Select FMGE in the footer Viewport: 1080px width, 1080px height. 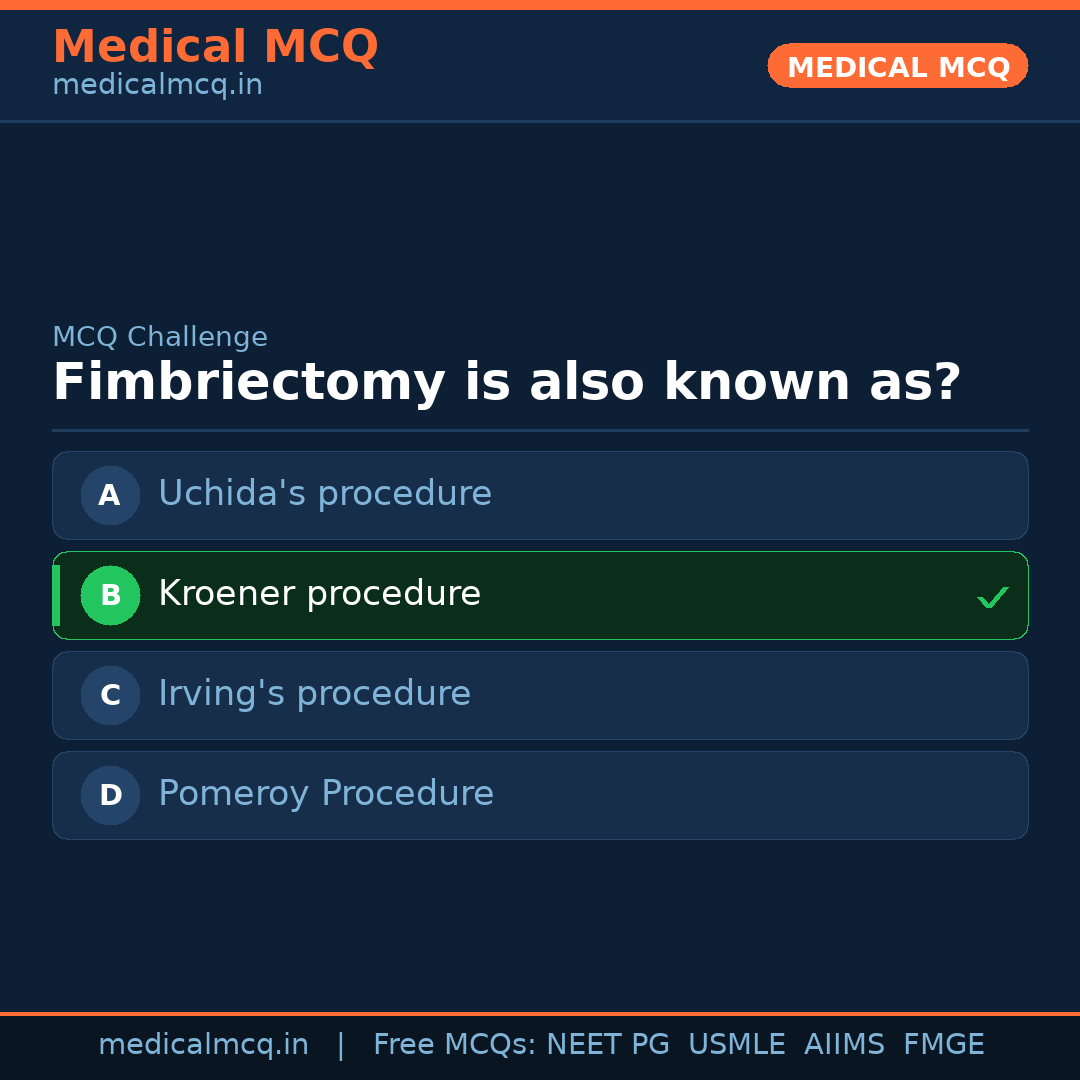click(x=943, y=1045)
